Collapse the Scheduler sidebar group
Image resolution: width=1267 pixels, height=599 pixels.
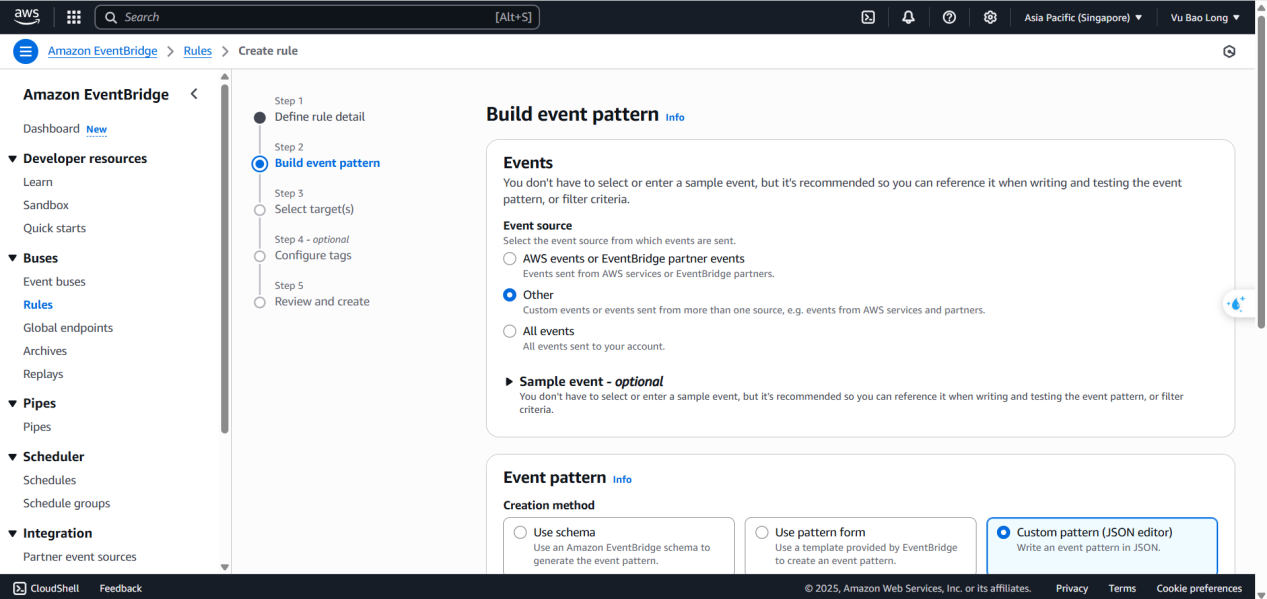coord(12,457)
